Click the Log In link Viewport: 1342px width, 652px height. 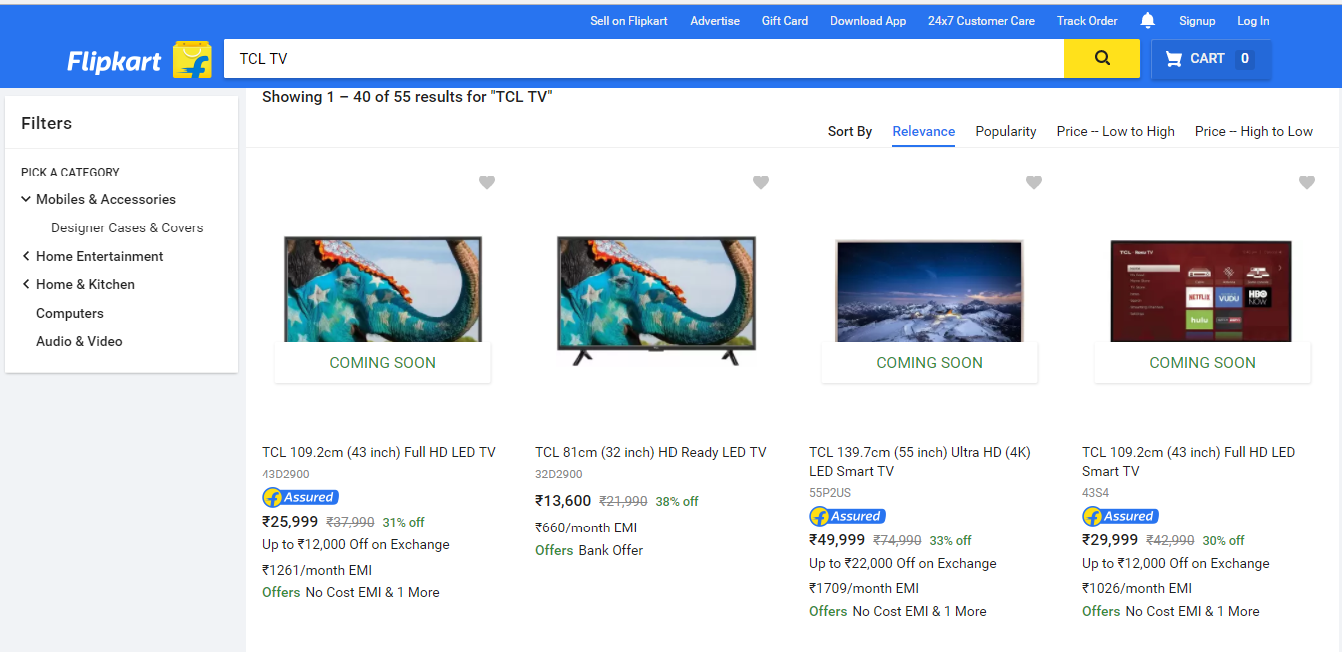[x=1252, y=21]
